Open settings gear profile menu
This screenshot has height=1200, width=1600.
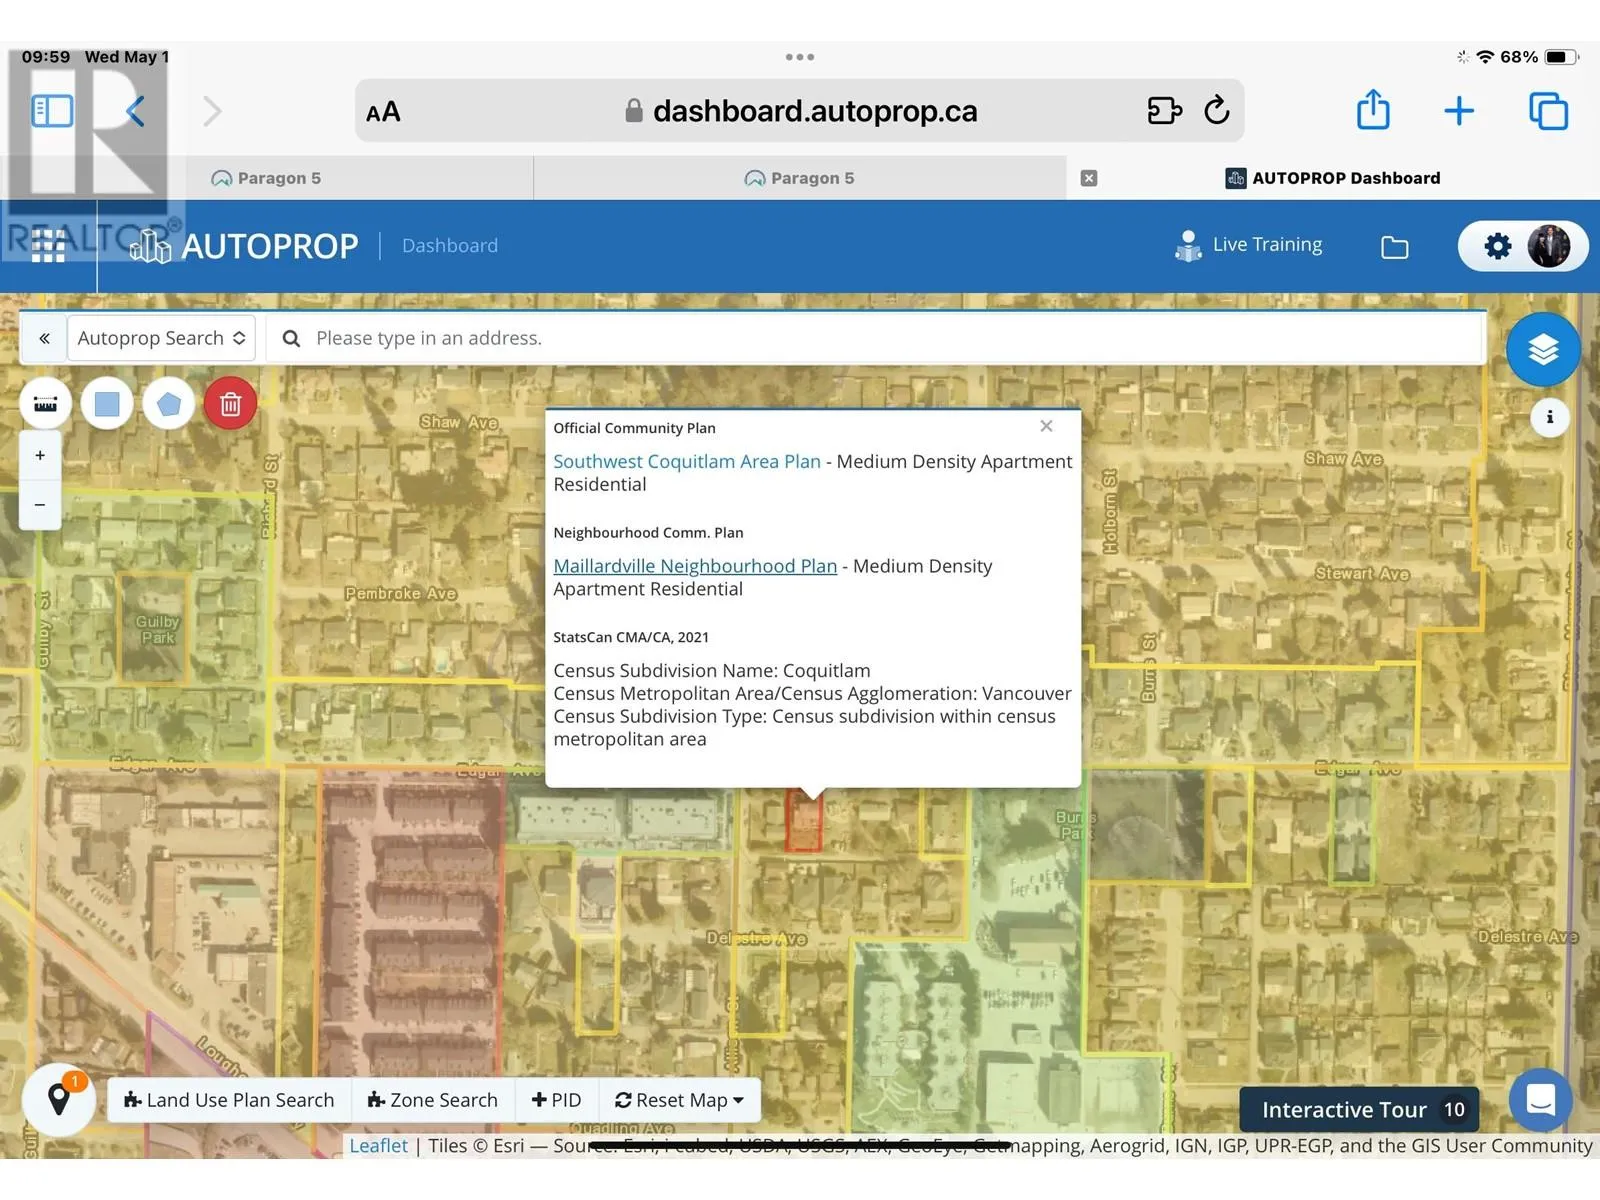1521,246
